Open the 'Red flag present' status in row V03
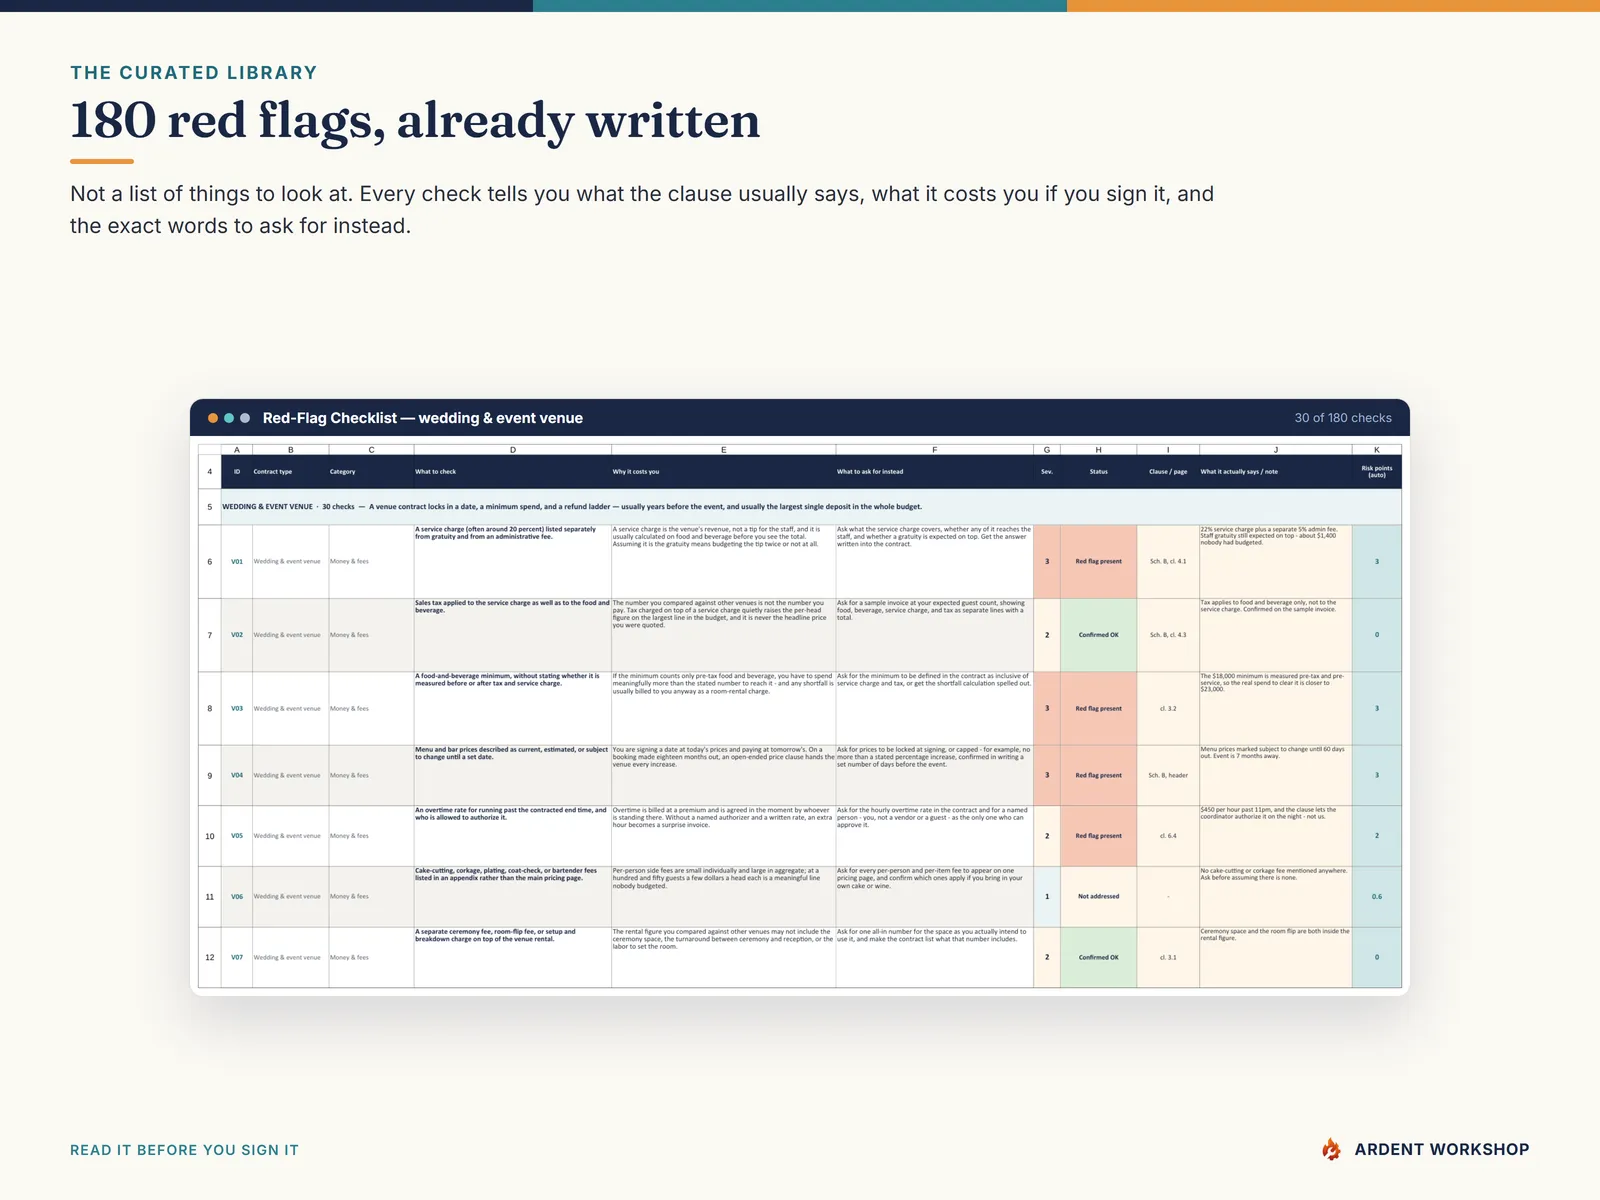 coord(1098,708)
